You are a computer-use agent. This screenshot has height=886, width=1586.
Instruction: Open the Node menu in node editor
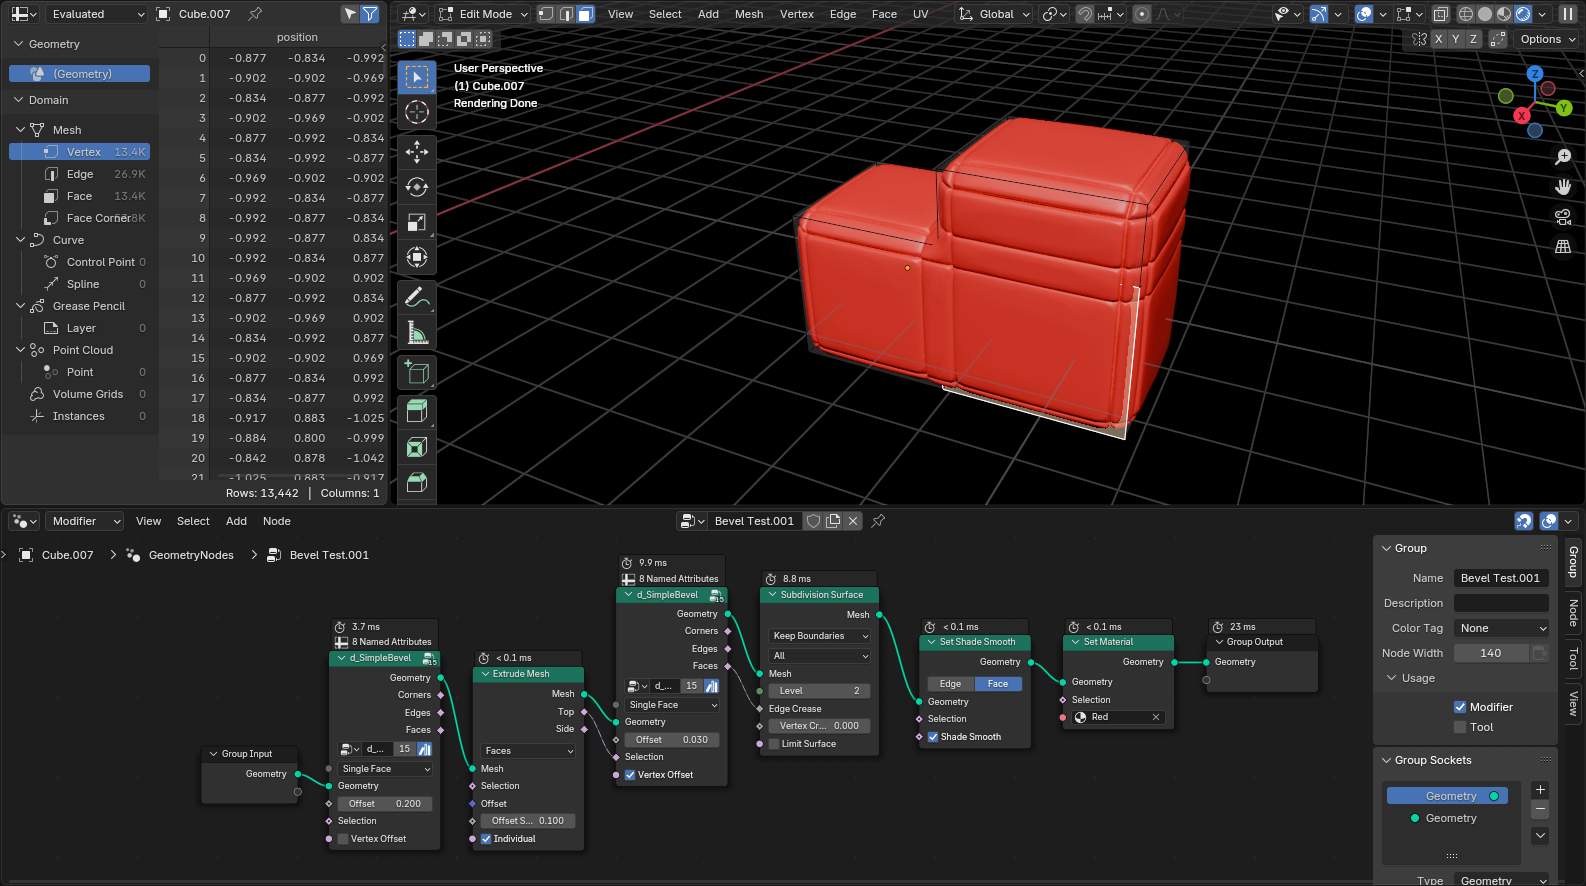[276, 521]
